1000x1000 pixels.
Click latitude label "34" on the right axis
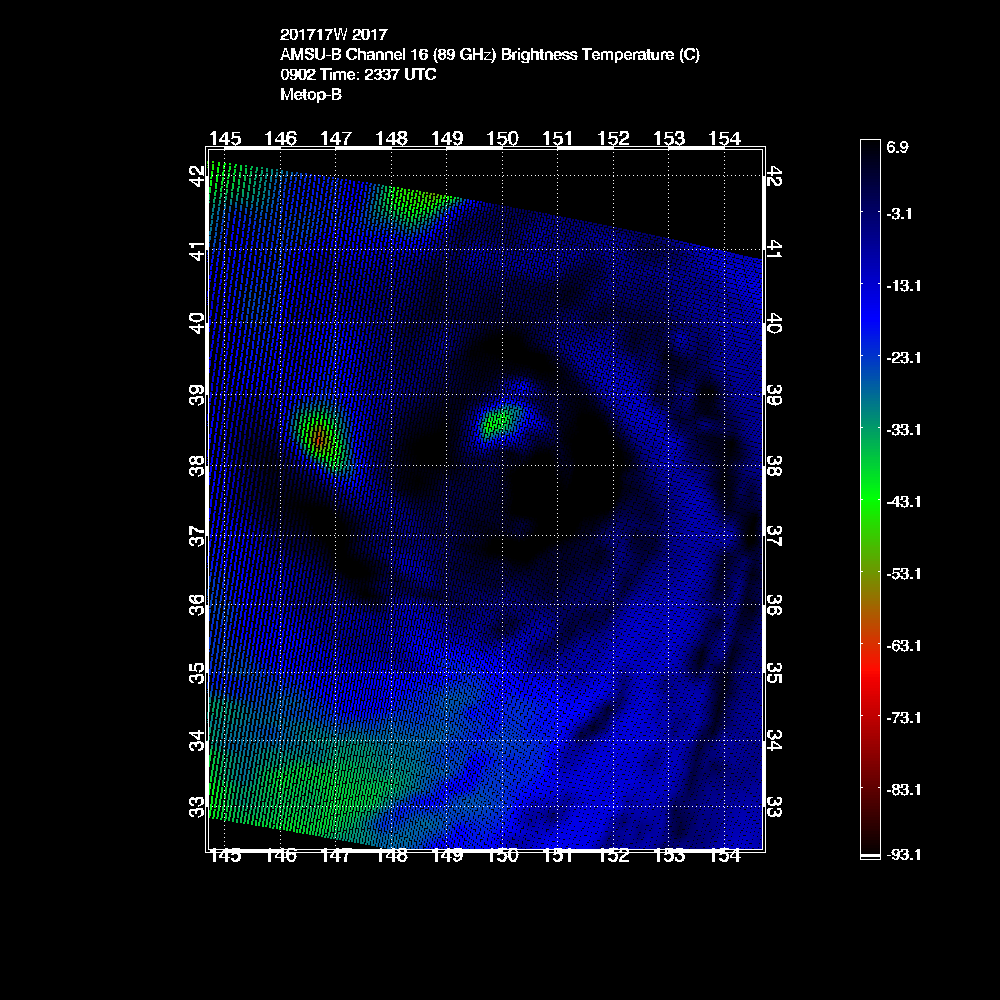pyautogui.click(x=774, y=741)
